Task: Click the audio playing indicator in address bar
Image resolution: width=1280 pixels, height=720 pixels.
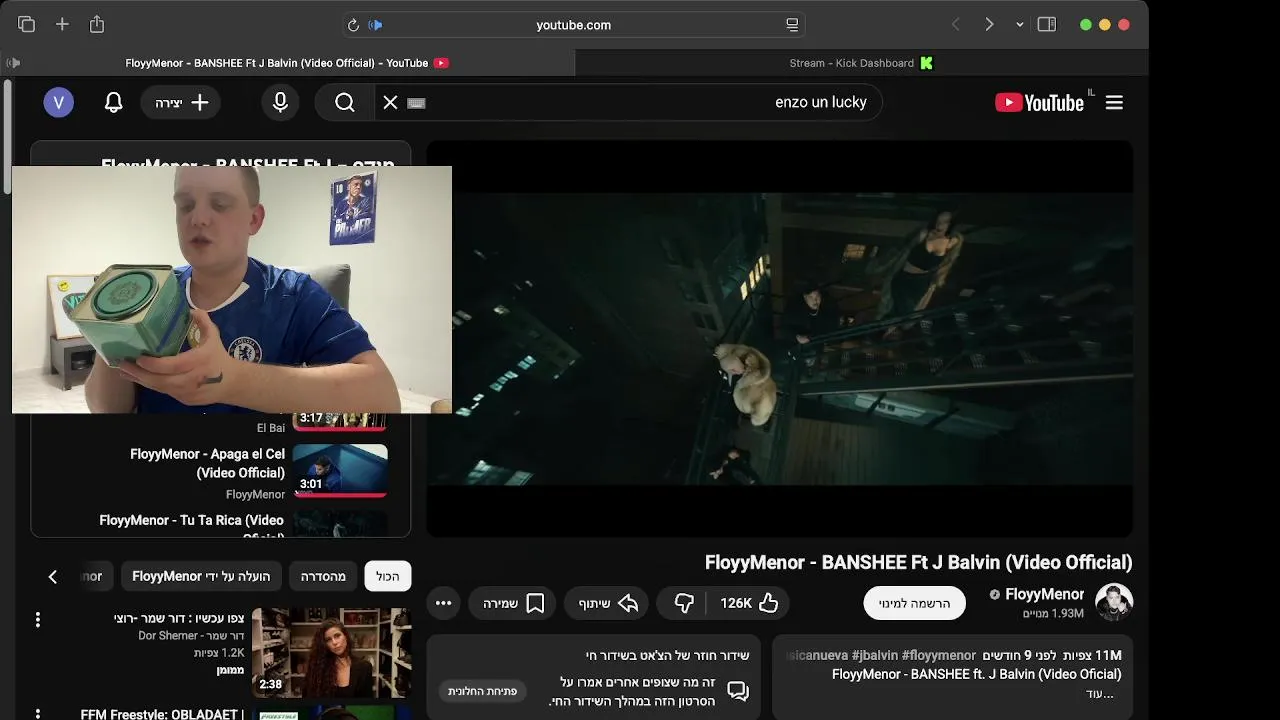Action: pyautogui.click(x=375, y=25)
